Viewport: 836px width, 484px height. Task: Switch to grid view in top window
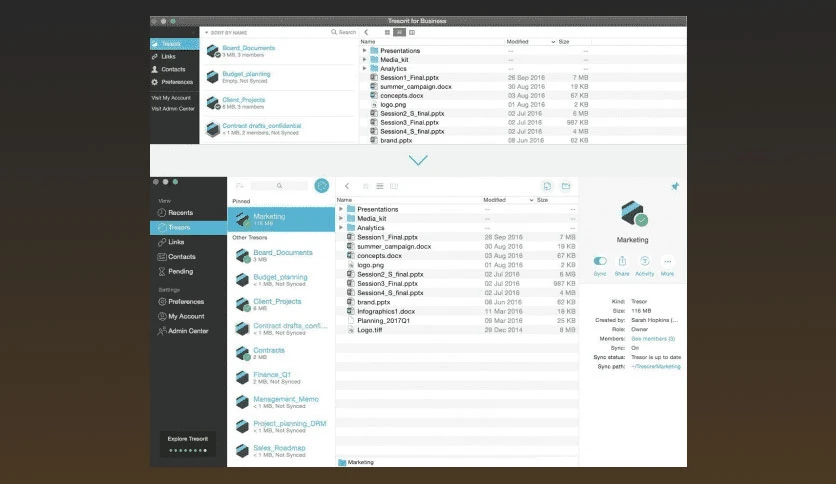coord(388,32)
